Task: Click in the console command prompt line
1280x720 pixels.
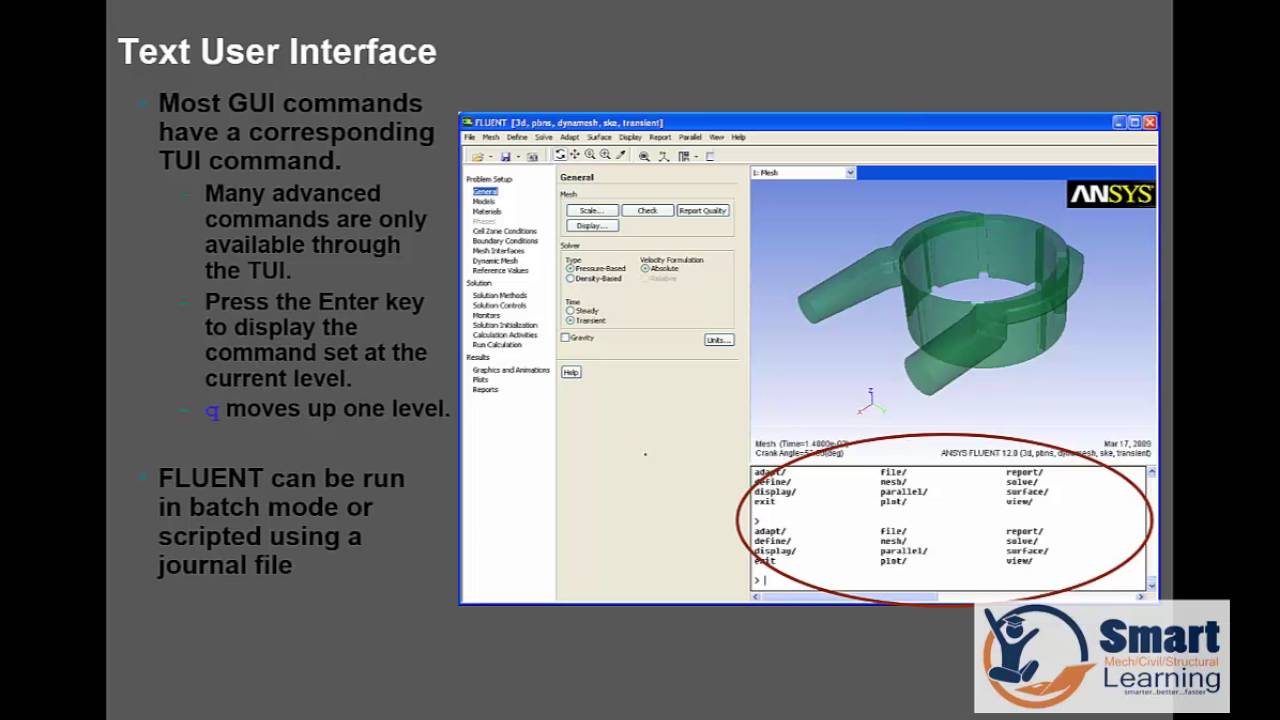Action: [948, 580]
